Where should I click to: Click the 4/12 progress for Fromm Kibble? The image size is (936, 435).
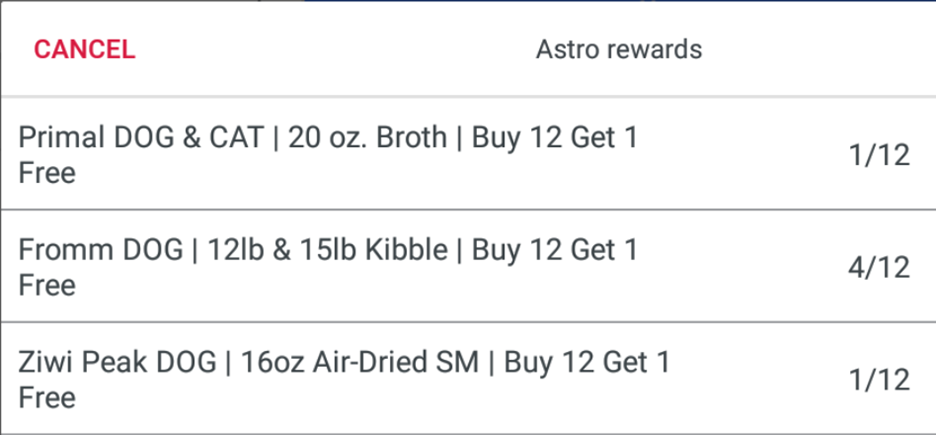click(878, 268)
